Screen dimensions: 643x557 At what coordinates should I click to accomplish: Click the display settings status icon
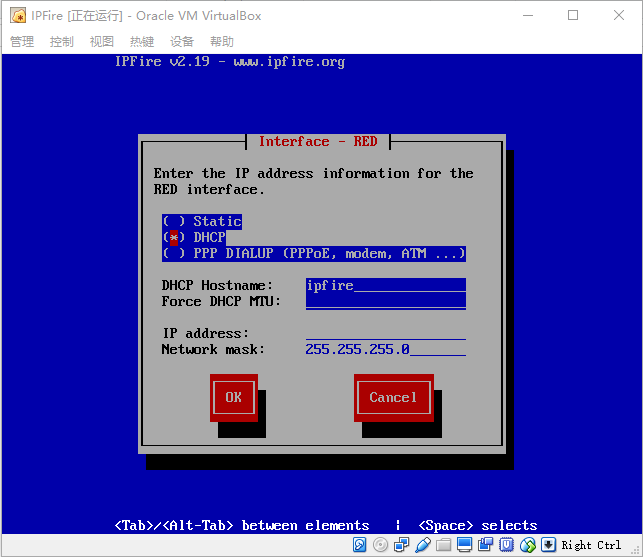(465, 545)
